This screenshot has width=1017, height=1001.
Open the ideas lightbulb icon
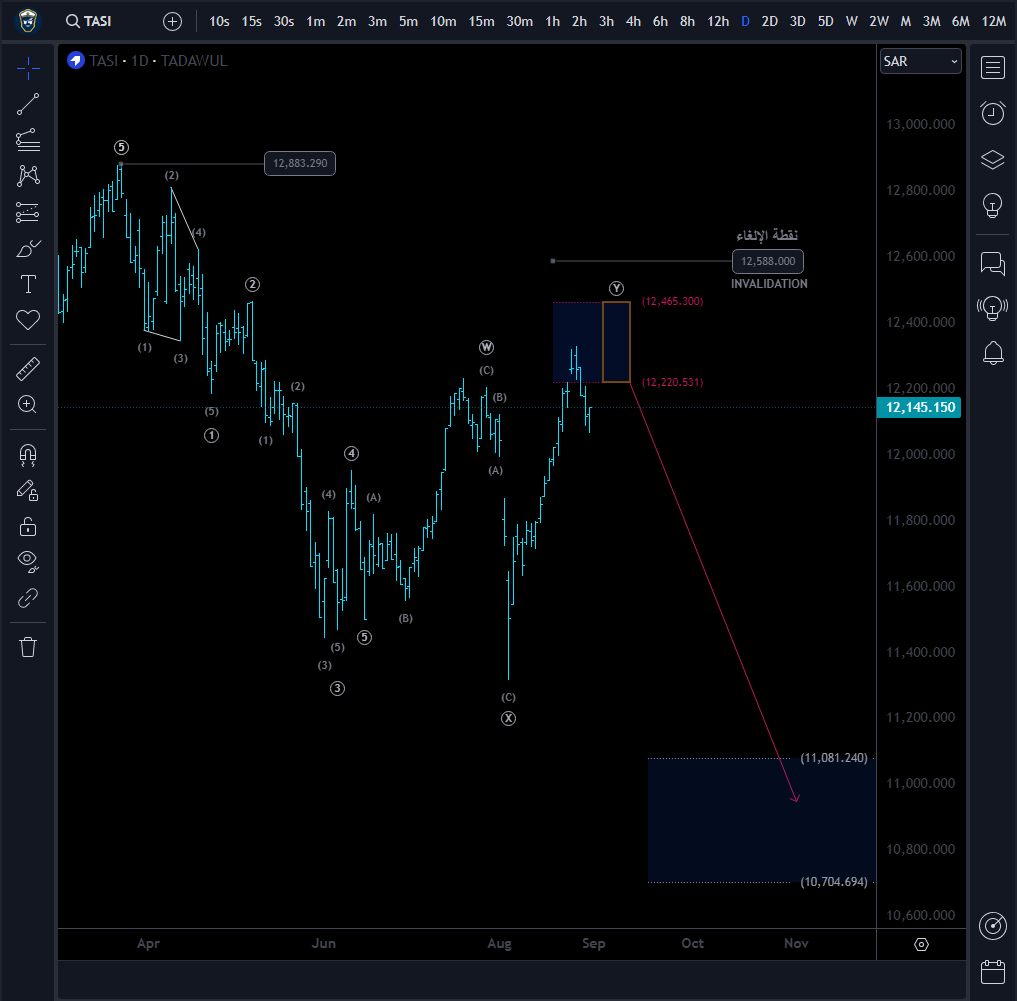[992, 206]
